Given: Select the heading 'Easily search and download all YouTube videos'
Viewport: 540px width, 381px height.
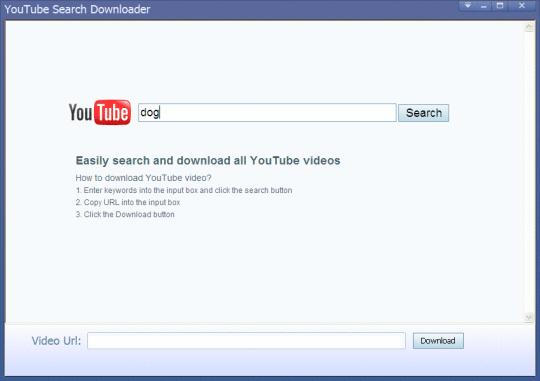Looking at the screenshot, I should 208,161.
